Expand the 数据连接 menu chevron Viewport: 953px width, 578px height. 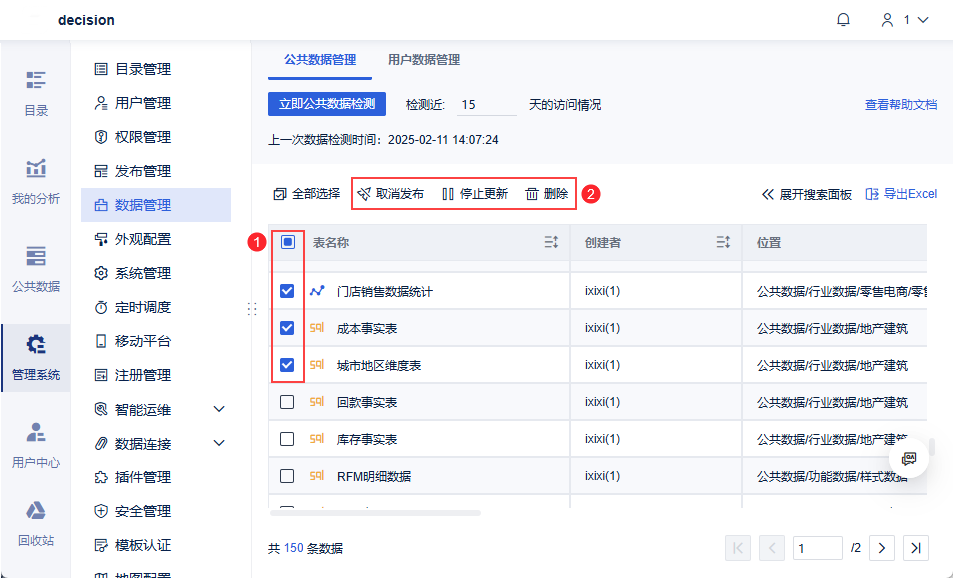pyautogui.click(x=219, y=443)
